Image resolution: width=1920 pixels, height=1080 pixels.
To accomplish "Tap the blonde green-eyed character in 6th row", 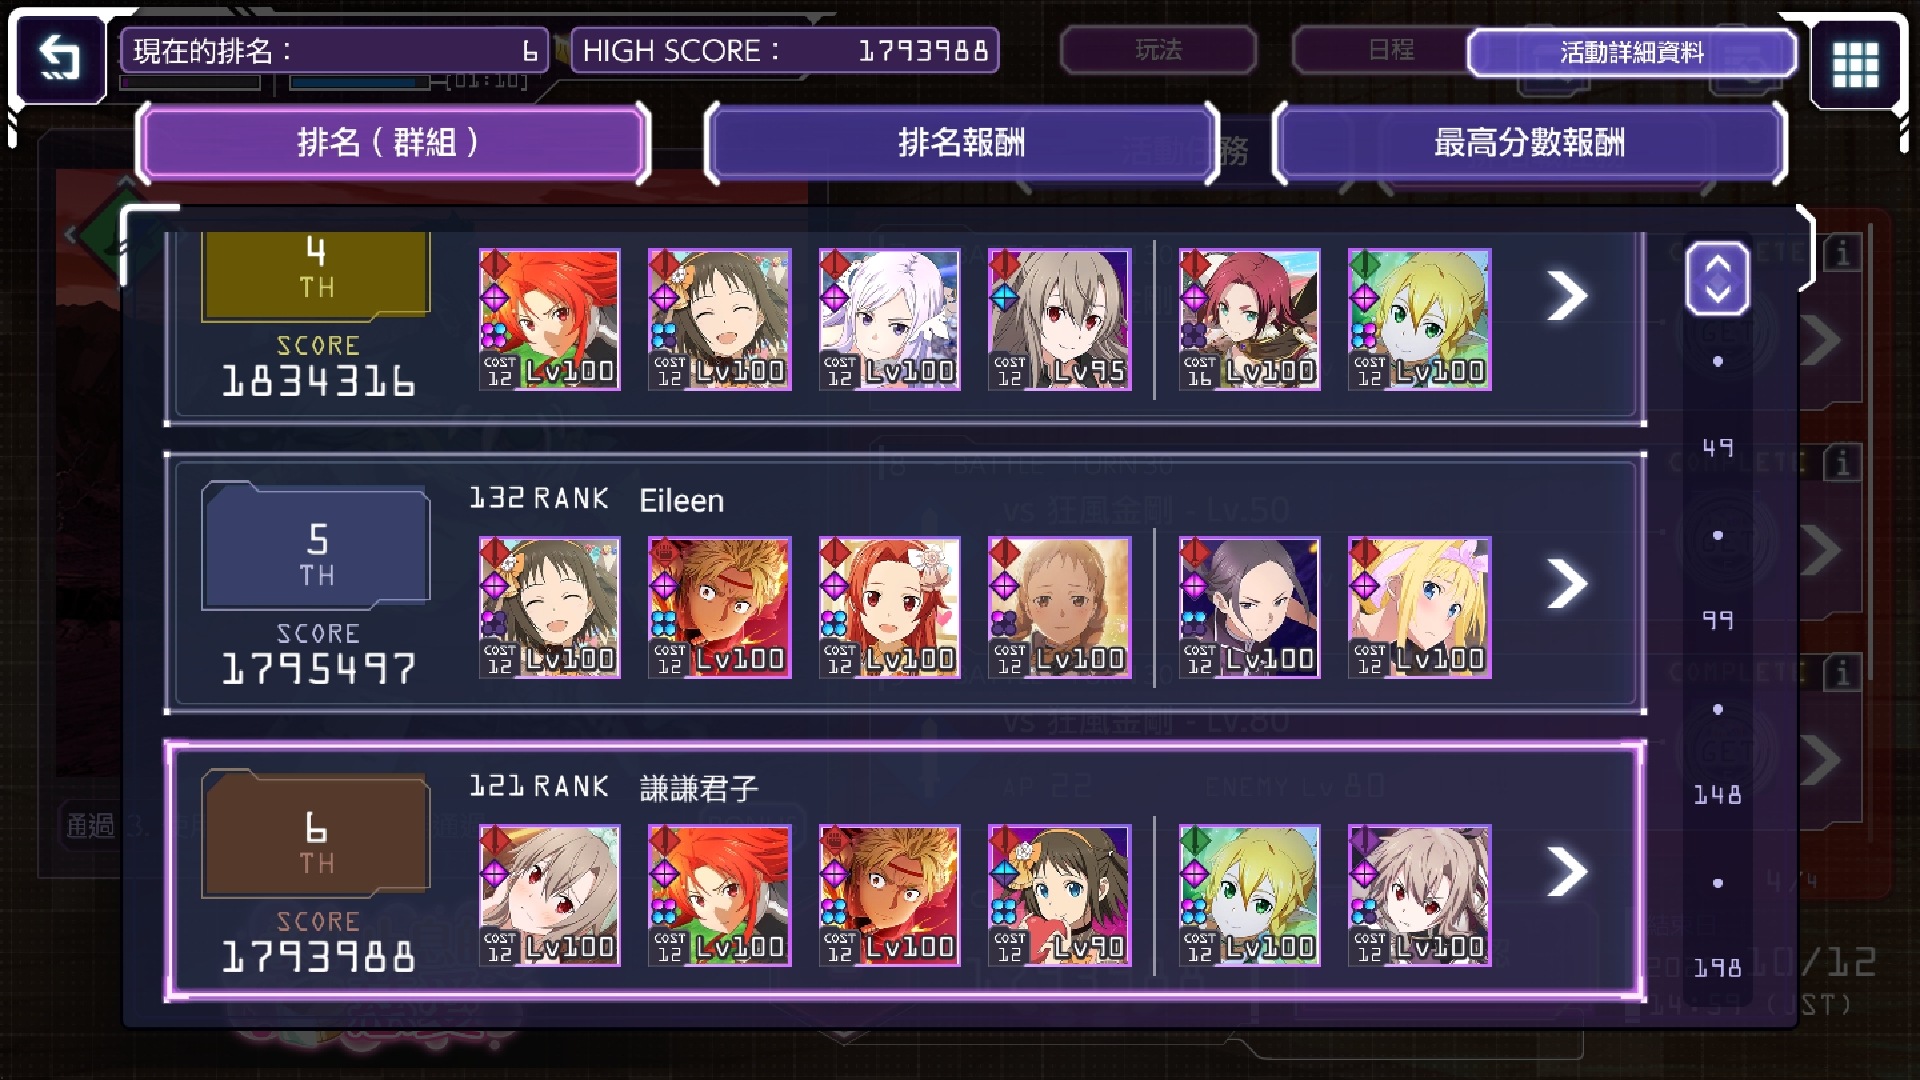I will 1249,896.
